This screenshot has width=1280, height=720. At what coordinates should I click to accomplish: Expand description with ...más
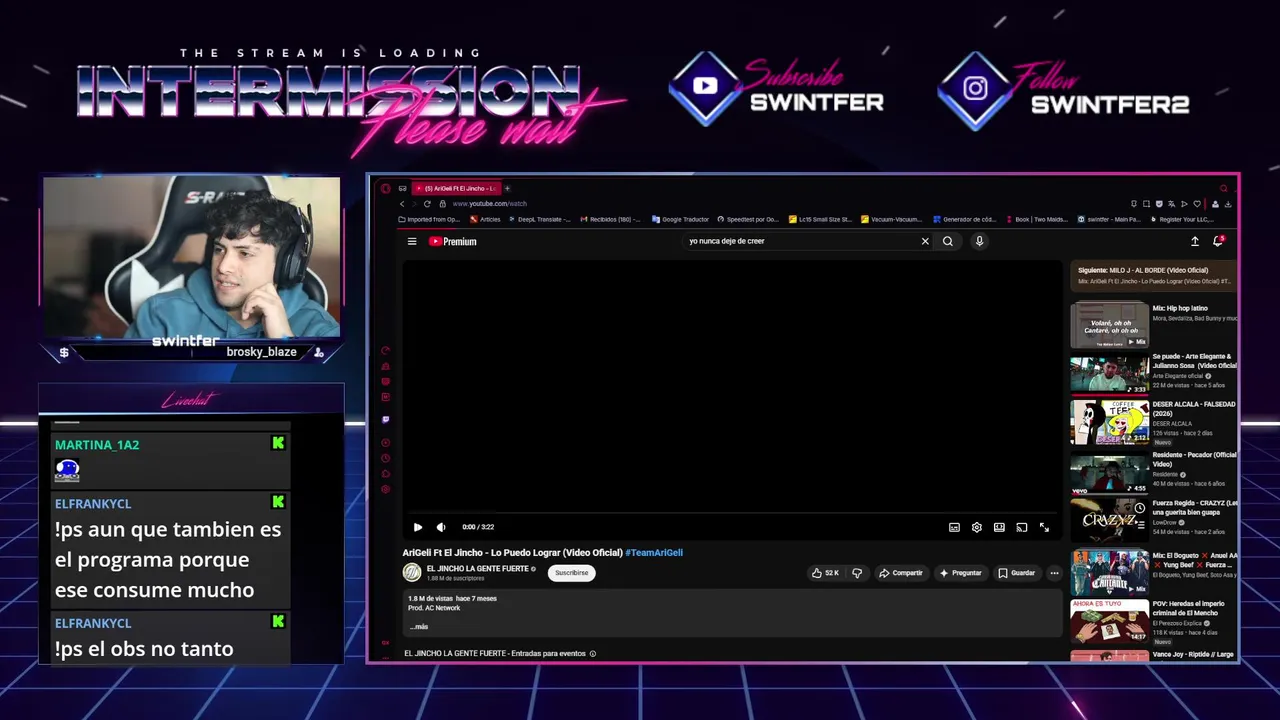pos(419,627)
